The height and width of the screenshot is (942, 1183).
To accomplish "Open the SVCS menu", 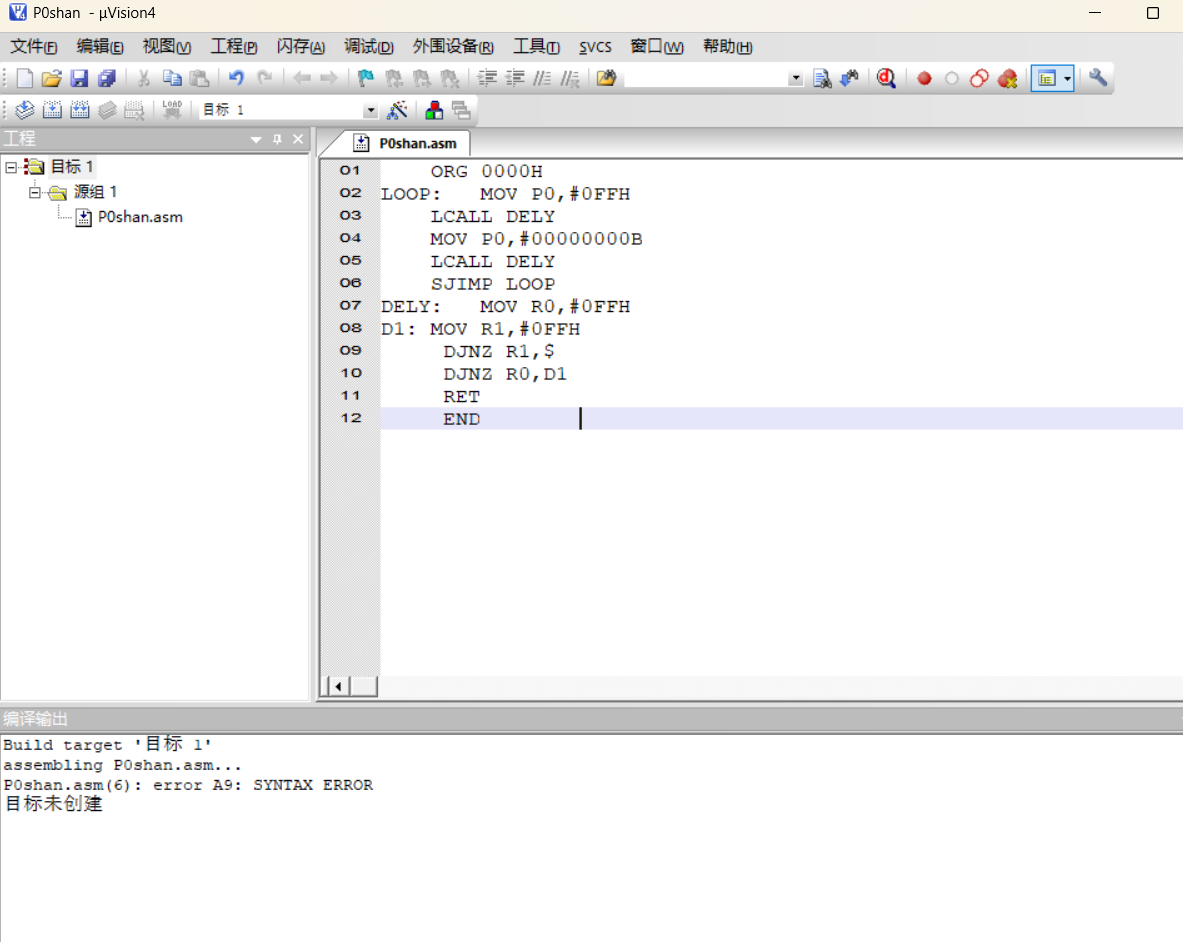I will point(595,47).
